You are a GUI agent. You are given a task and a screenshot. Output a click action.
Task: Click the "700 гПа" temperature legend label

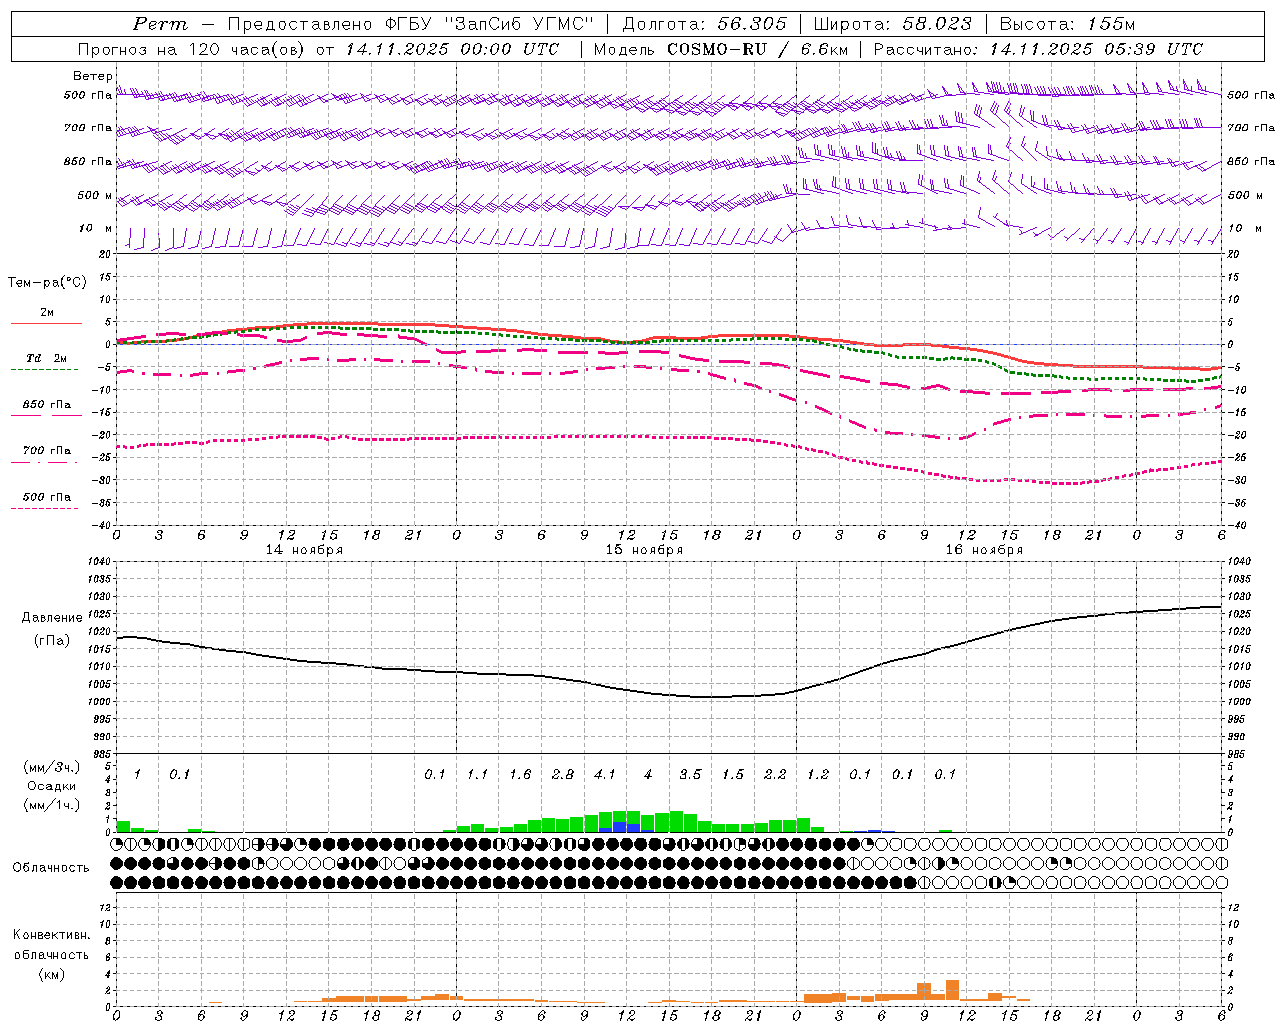[47, 451]
